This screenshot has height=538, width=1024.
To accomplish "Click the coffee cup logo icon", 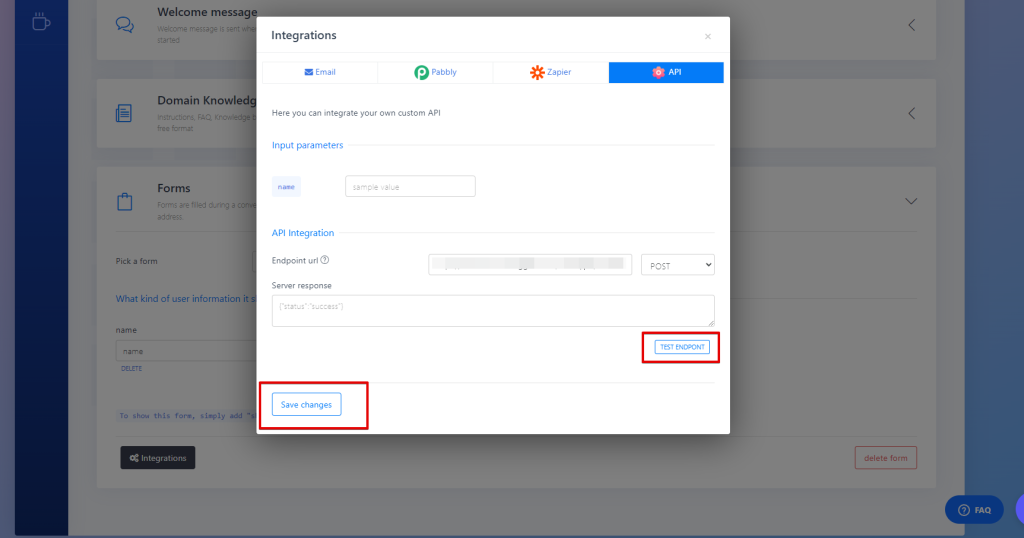I will [41, 21].
